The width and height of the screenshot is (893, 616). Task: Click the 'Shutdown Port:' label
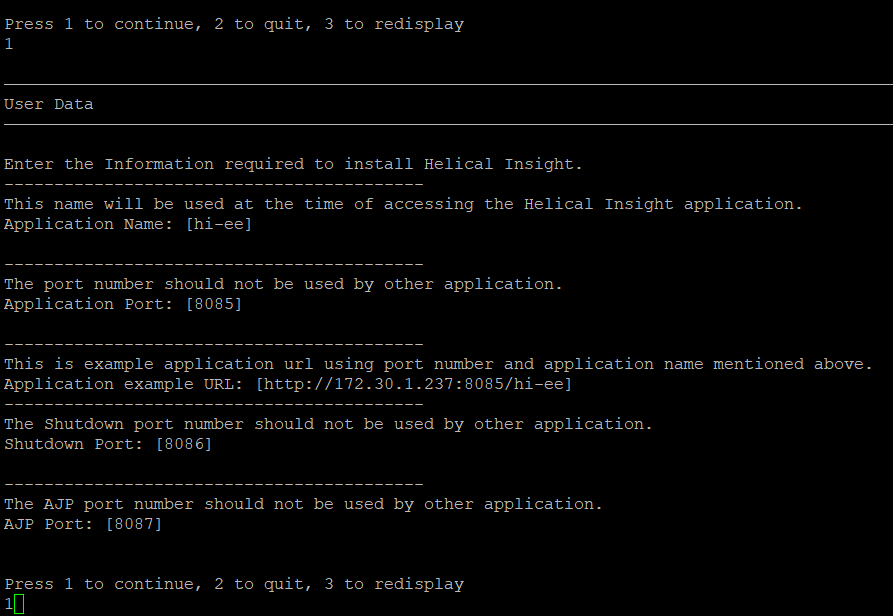(73, 444)
